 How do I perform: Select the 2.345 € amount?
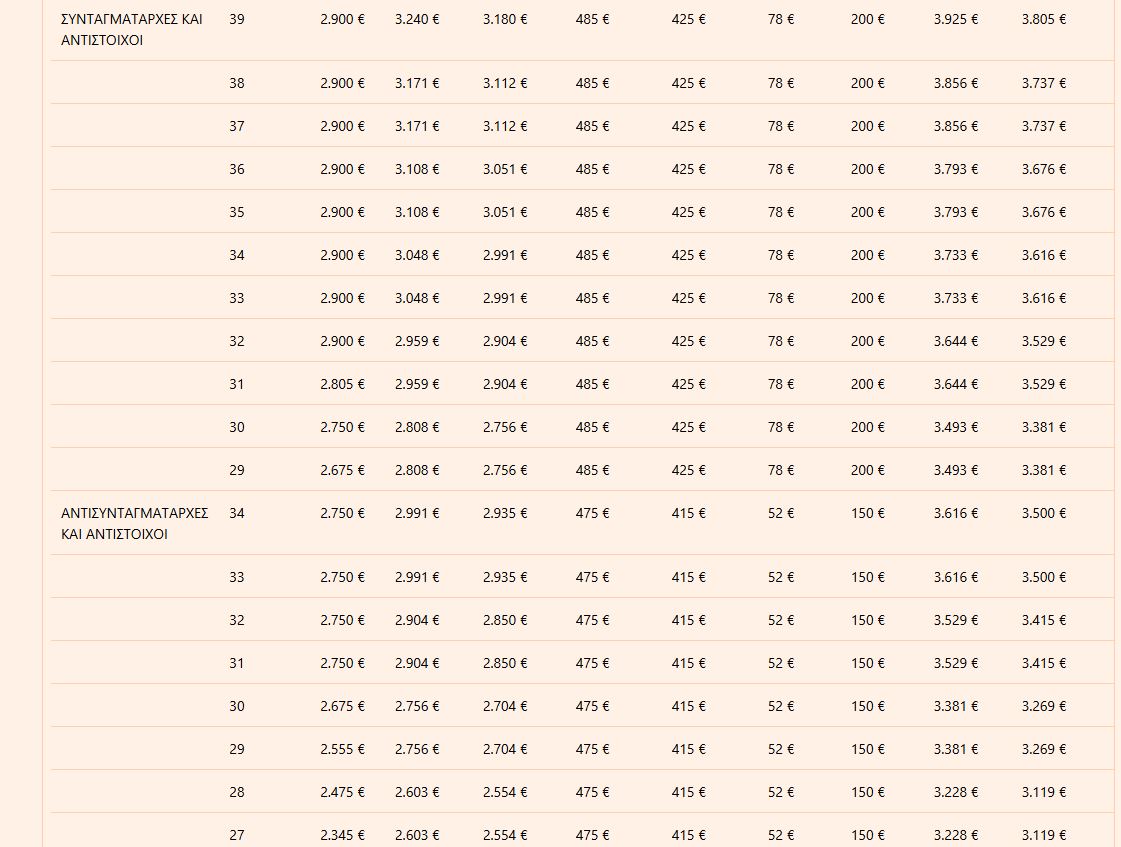coord(342,835)
